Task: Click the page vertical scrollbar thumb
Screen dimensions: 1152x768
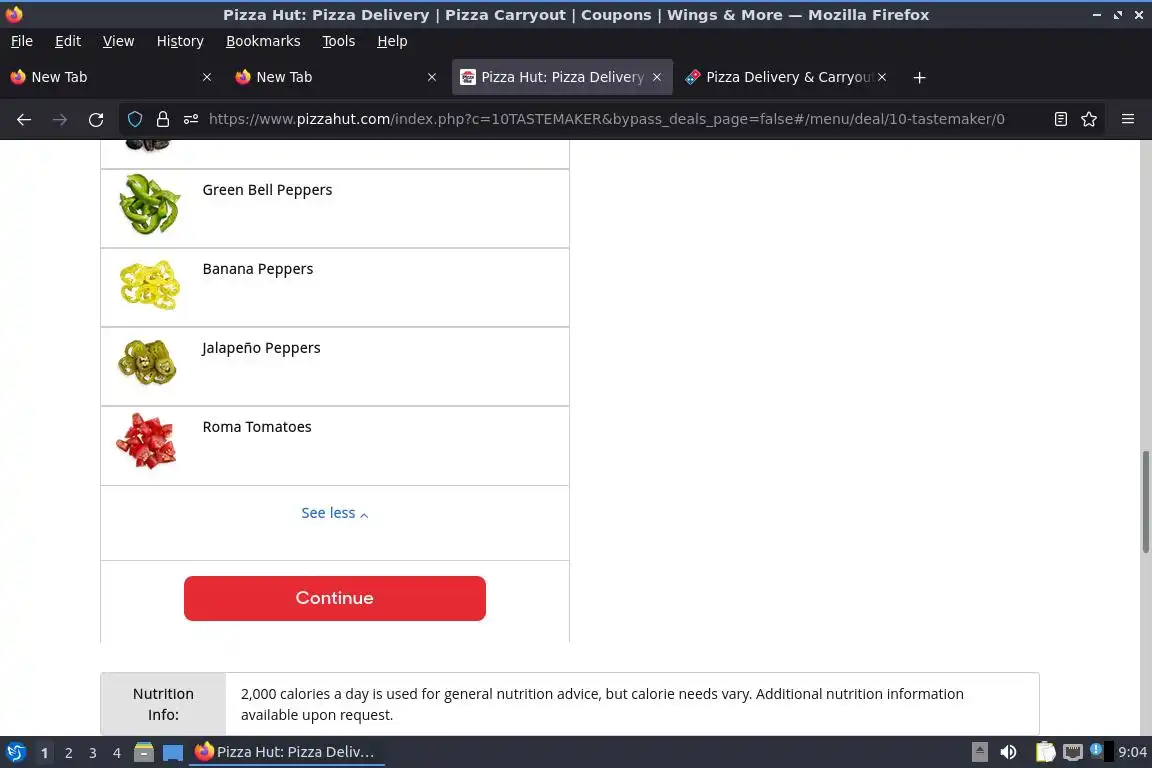Action: tap(1145, 502)
